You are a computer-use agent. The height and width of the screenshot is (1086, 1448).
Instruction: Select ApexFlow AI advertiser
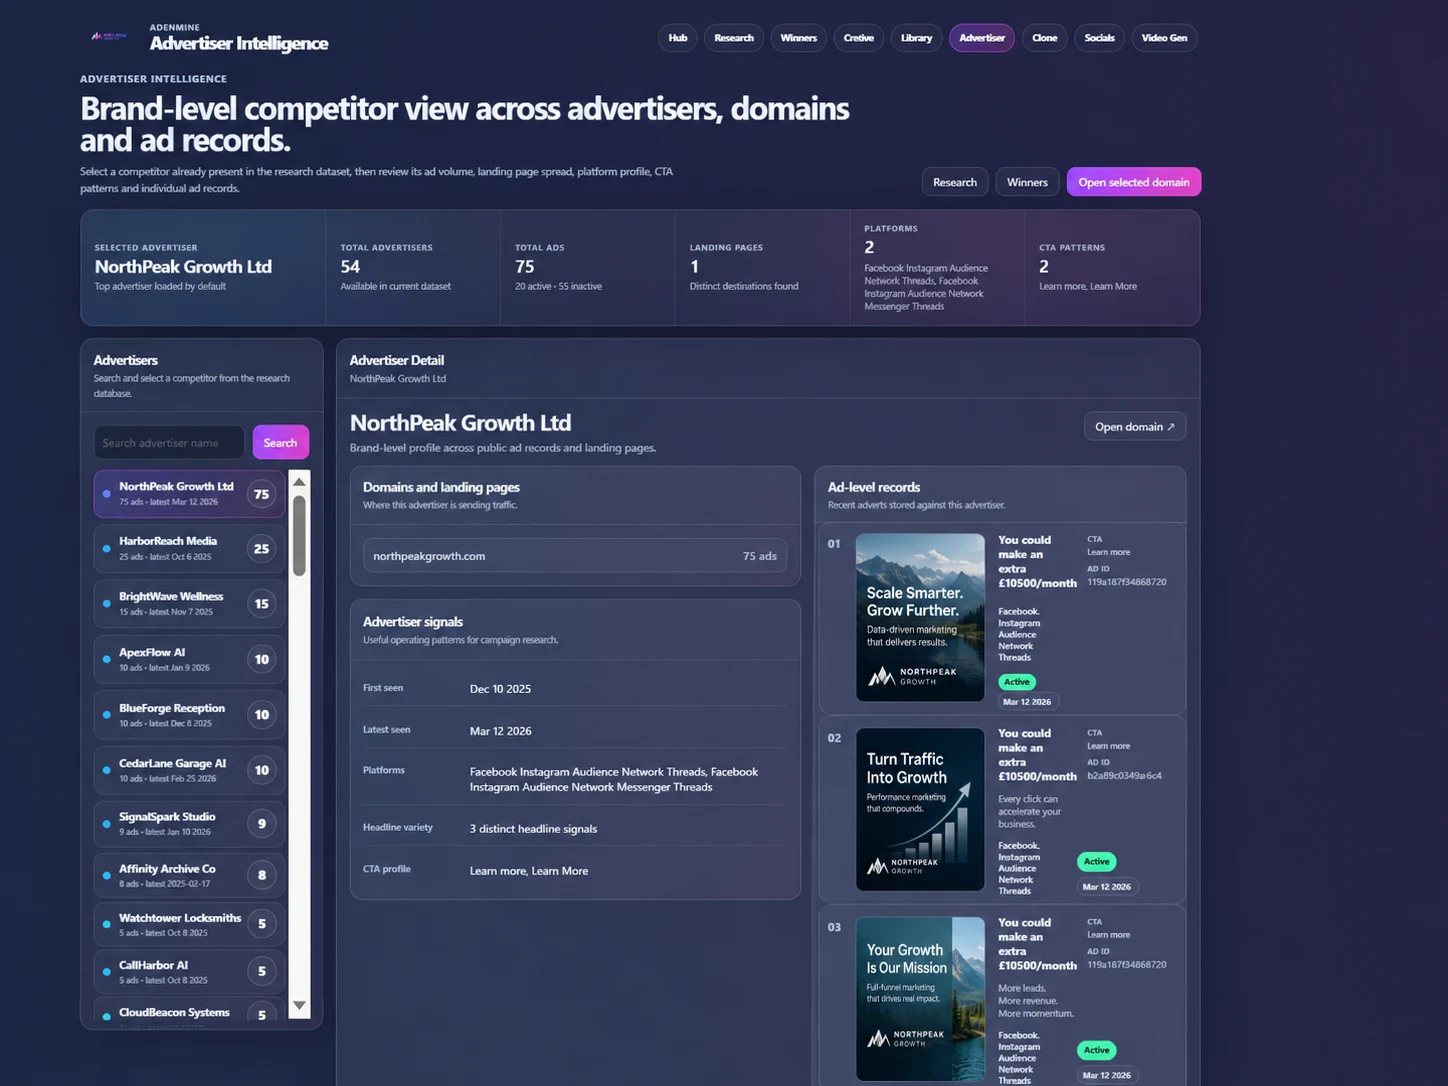tap(190, 659)
